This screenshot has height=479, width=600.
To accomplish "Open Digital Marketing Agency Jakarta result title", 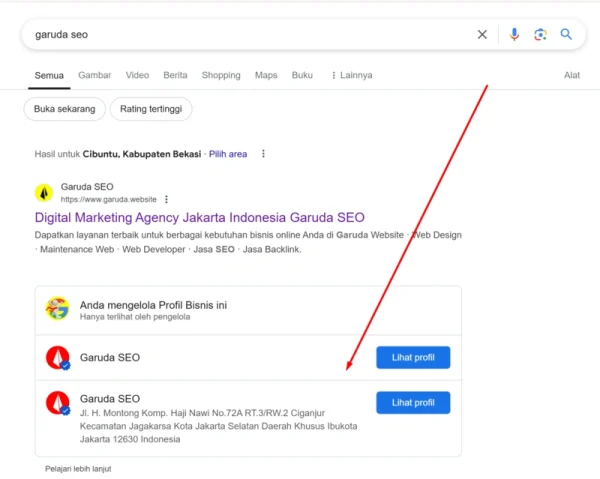I will click(x=199, y=217).
